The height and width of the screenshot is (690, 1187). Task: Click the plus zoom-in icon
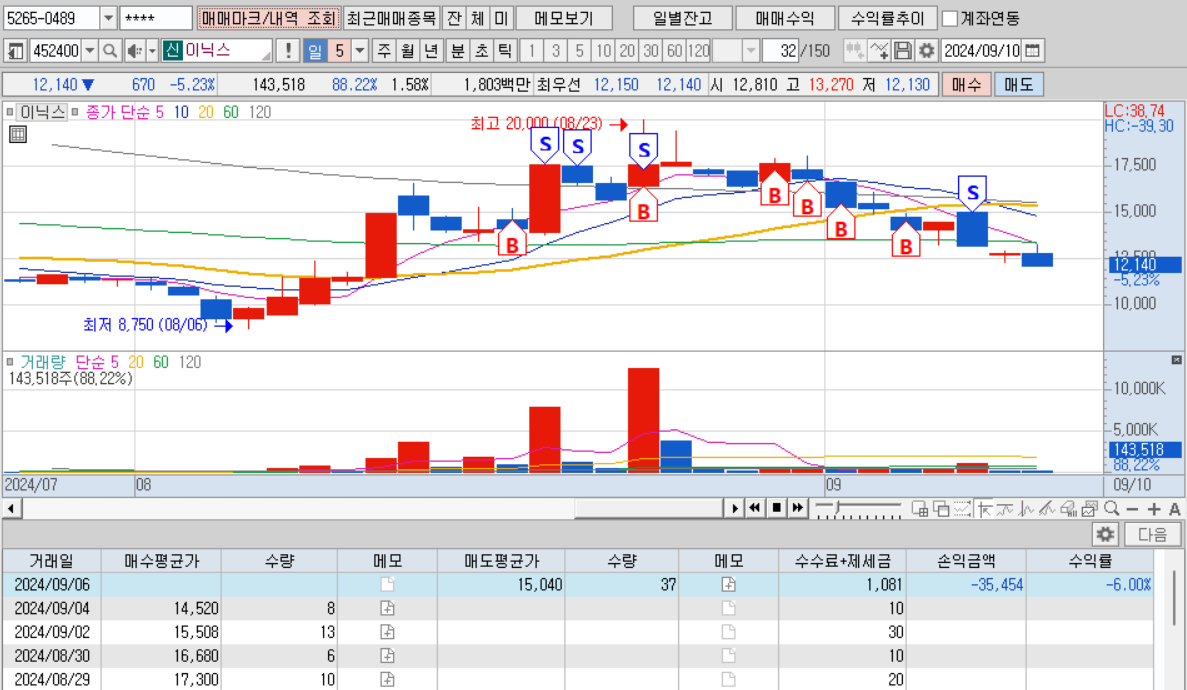pos(1154,509)
